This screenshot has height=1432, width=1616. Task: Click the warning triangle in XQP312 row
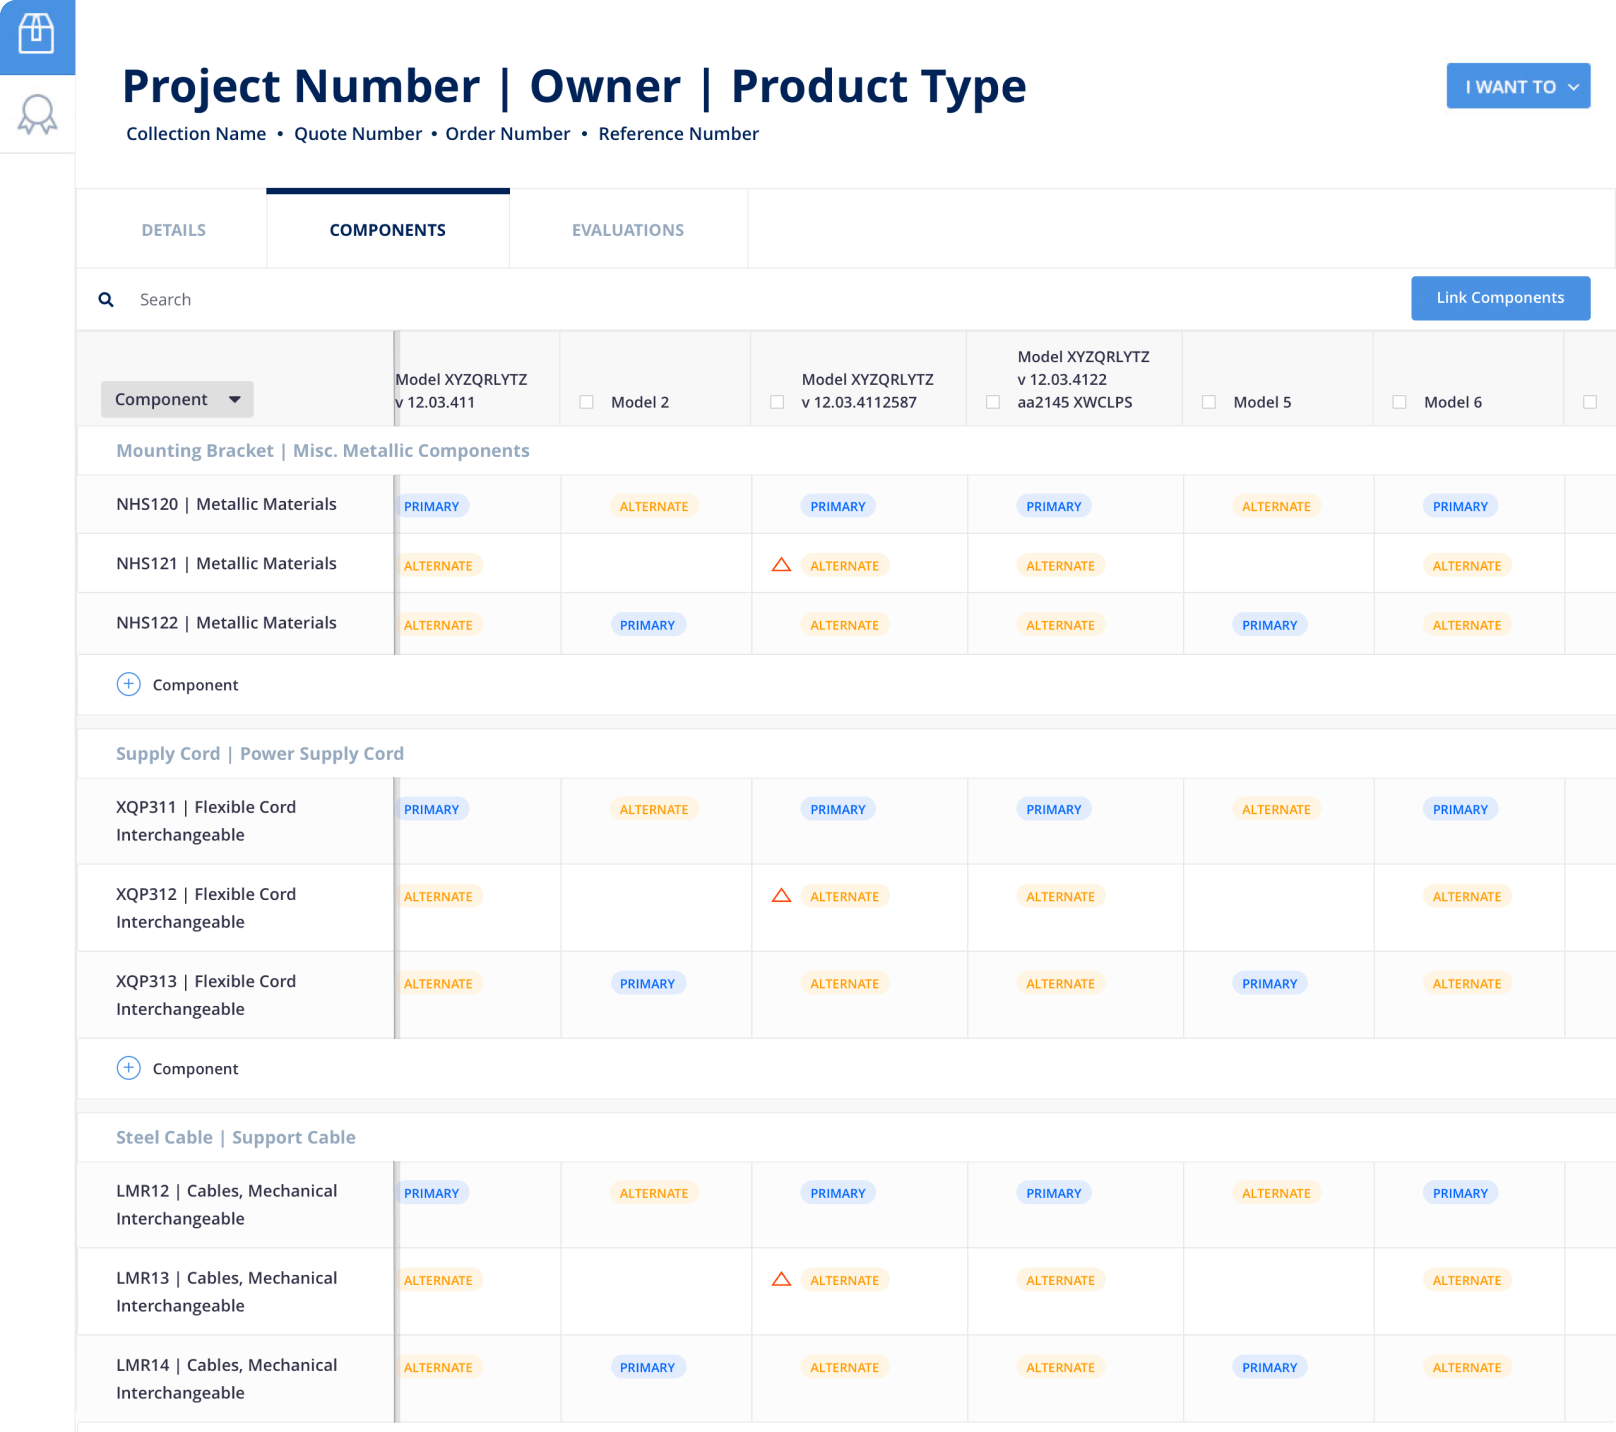tap(782, 896)
